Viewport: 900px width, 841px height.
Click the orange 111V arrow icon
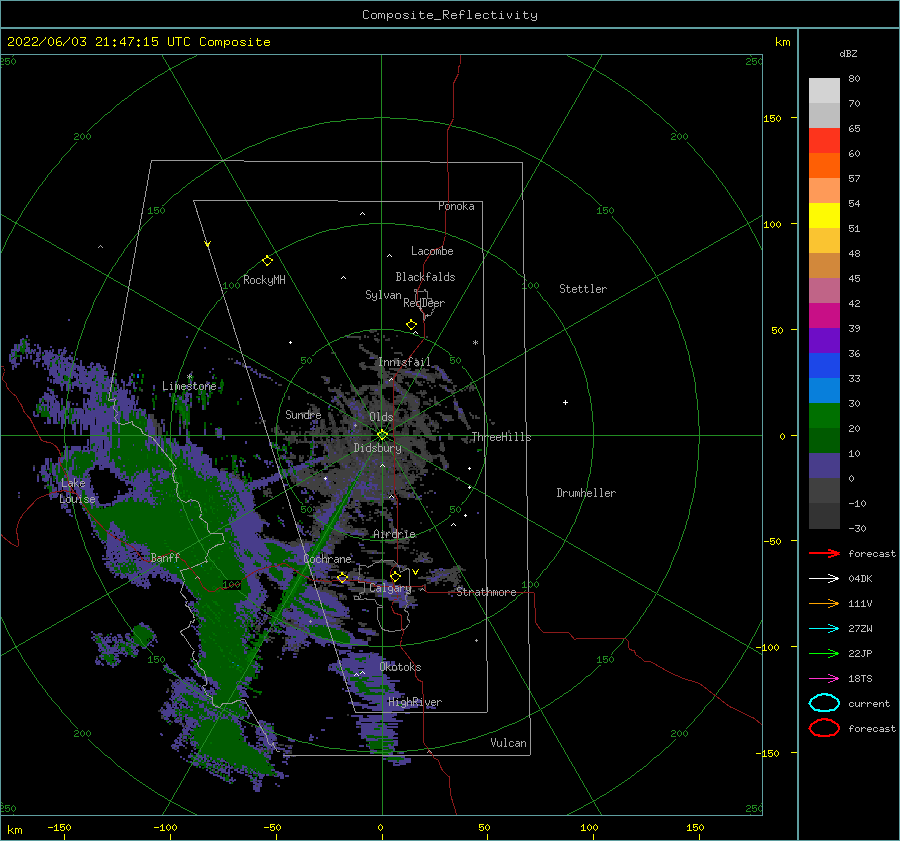824,603
